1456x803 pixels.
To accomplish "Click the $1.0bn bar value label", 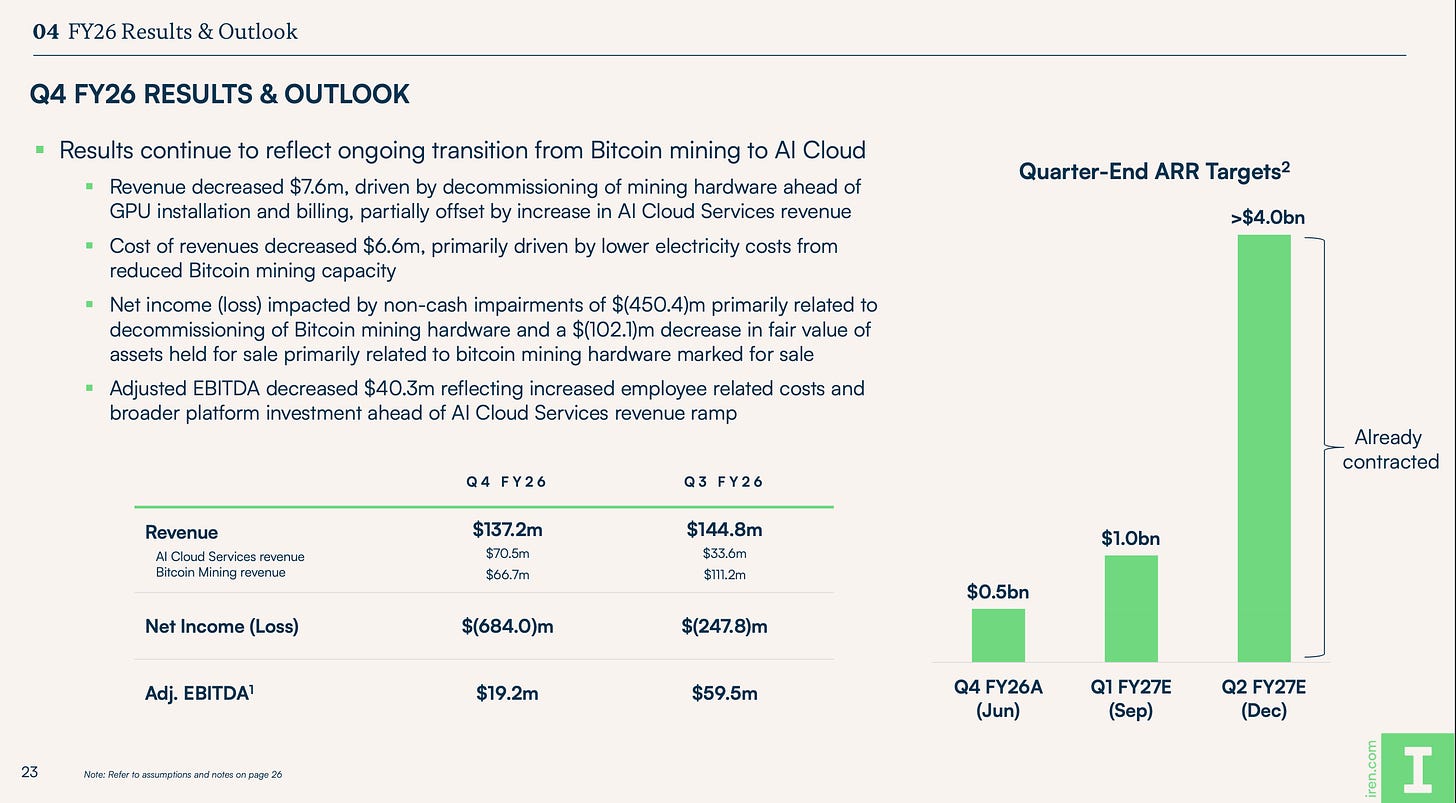I will click(1131, 538).
